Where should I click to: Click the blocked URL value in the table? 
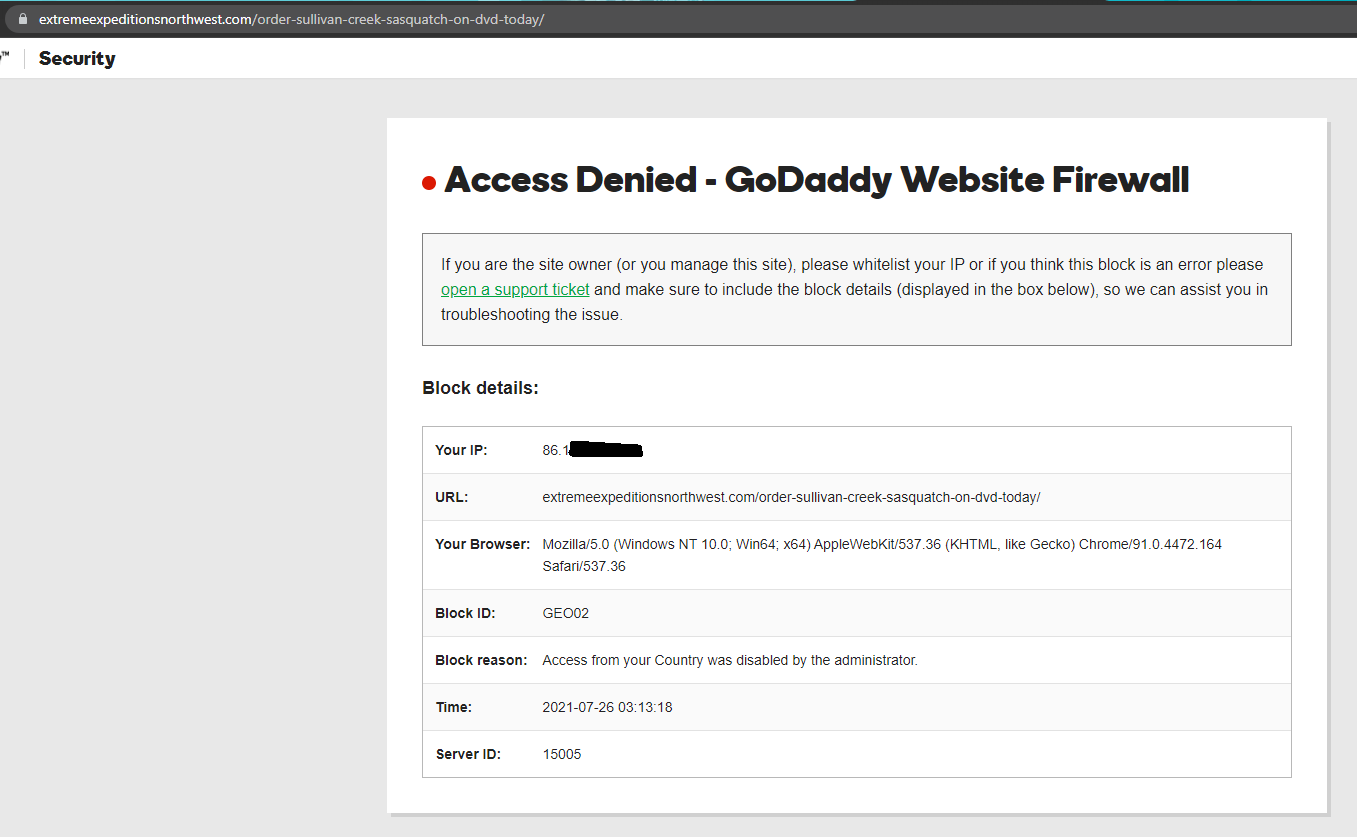[x=791, y=497]
